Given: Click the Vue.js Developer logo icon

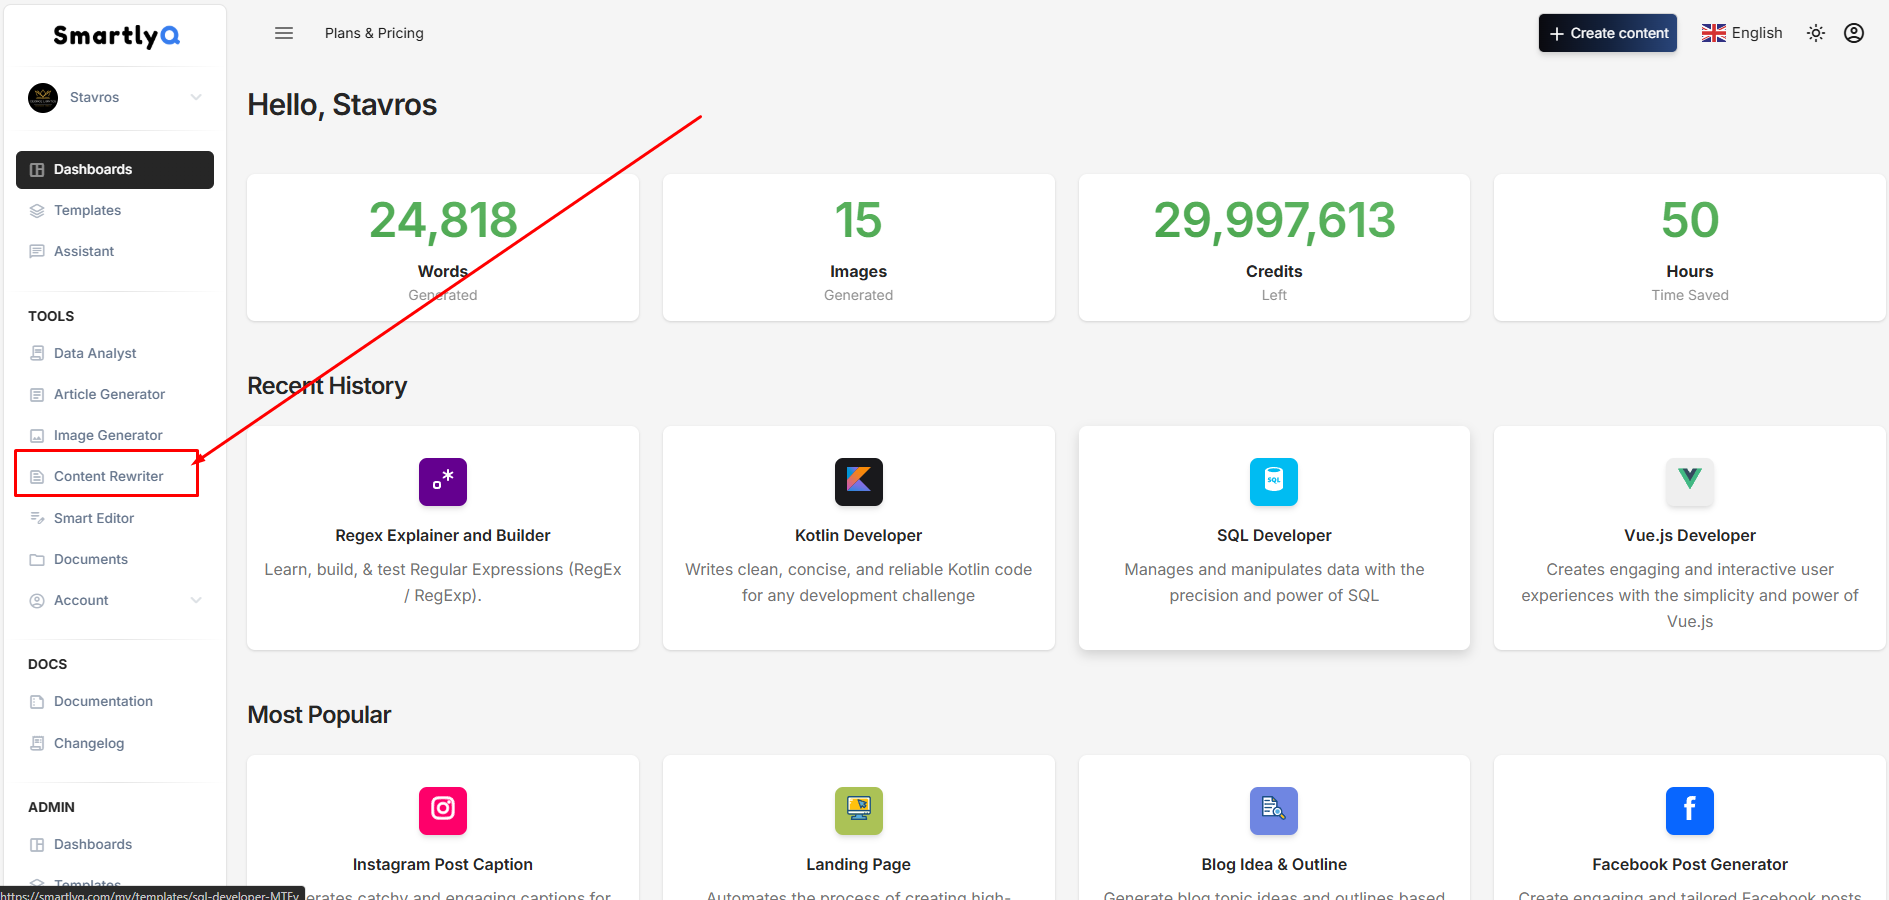Looking at the screenshot, I should point(1690,482).
